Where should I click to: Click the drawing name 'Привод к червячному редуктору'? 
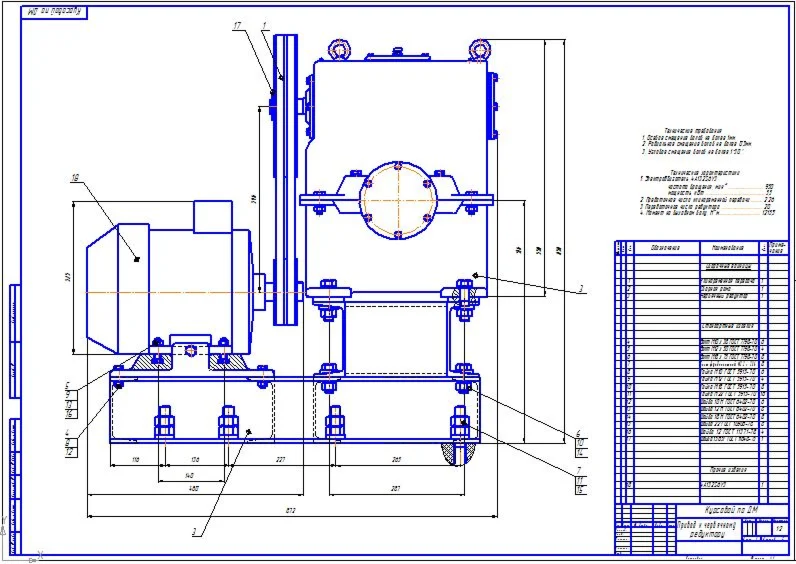pyautogui.click(x=706, y=529)
